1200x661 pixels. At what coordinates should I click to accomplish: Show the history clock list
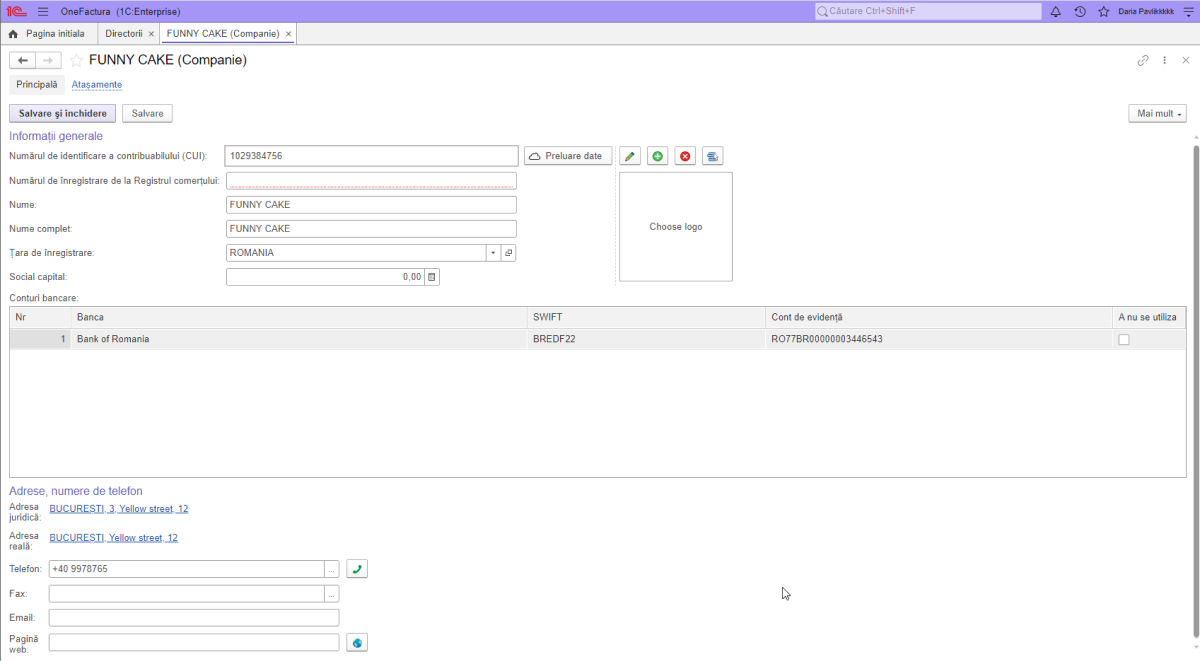(1080, 11)
